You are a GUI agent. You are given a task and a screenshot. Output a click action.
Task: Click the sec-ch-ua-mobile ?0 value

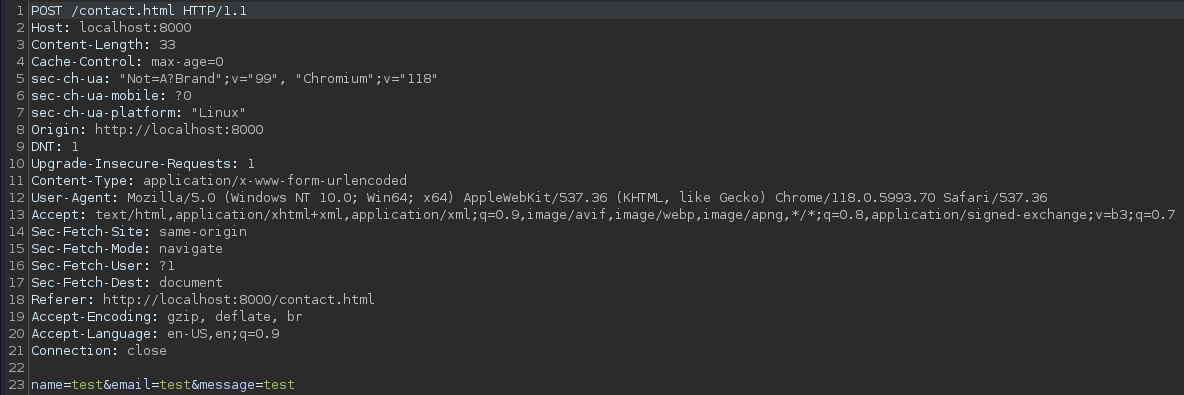coord(183,96)
